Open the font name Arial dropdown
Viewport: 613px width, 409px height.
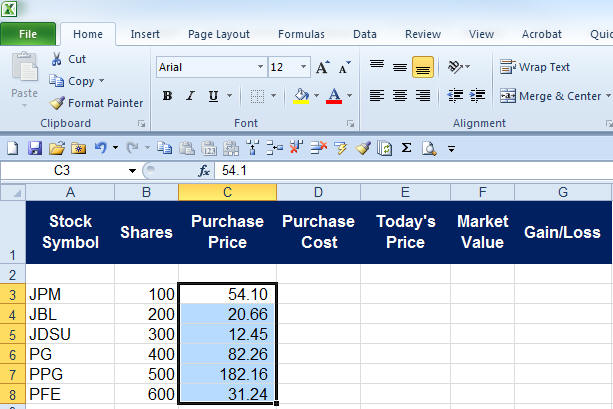click(x=256, y=67)
